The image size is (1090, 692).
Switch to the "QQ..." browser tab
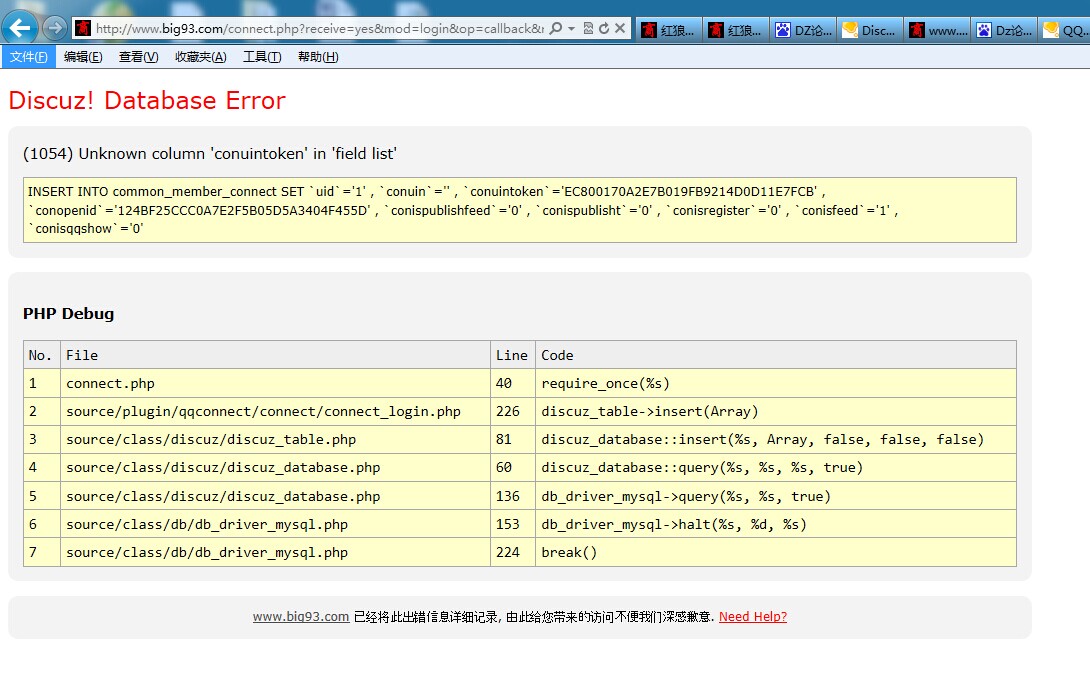(1065, 31)
